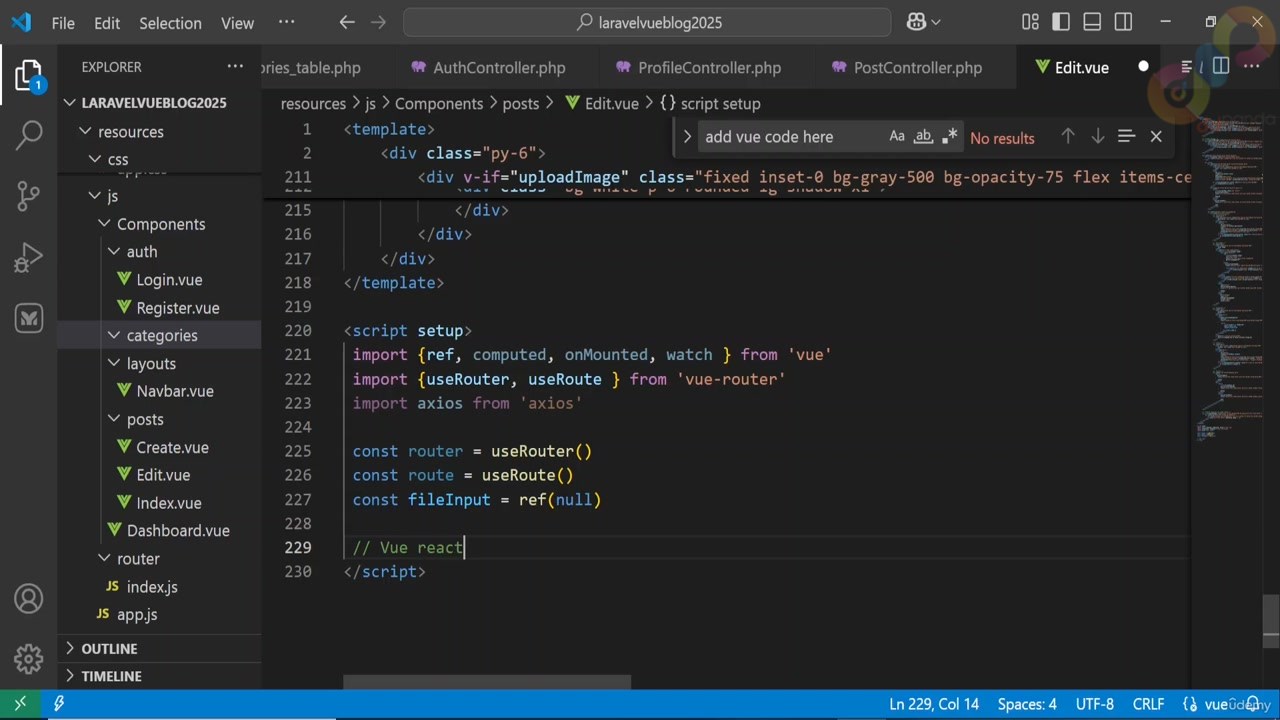Open the Customize Layout icon
The height and width of the screenshot is (720, 1280).
pyautogui.click(x=1030, y=22)
